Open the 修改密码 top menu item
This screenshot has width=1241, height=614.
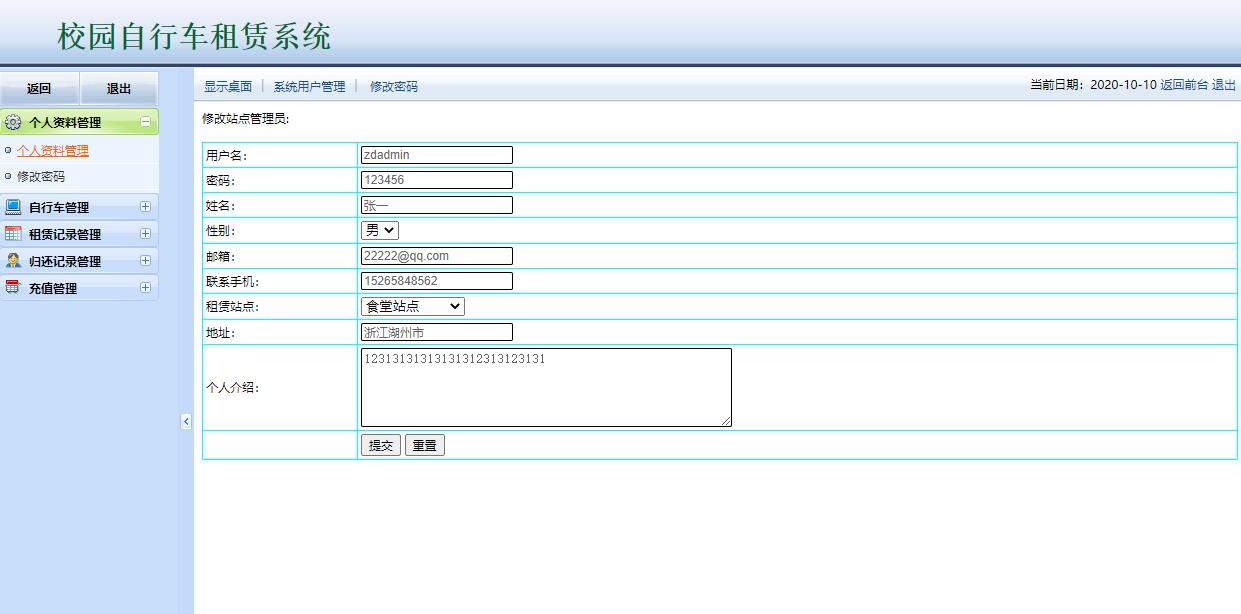coord(394,87)
